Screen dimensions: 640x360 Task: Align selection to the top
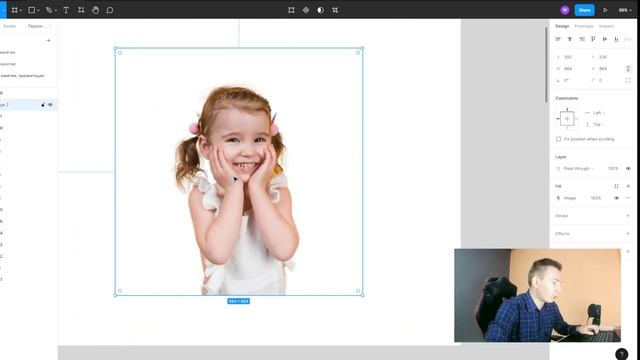coord(593,39)
